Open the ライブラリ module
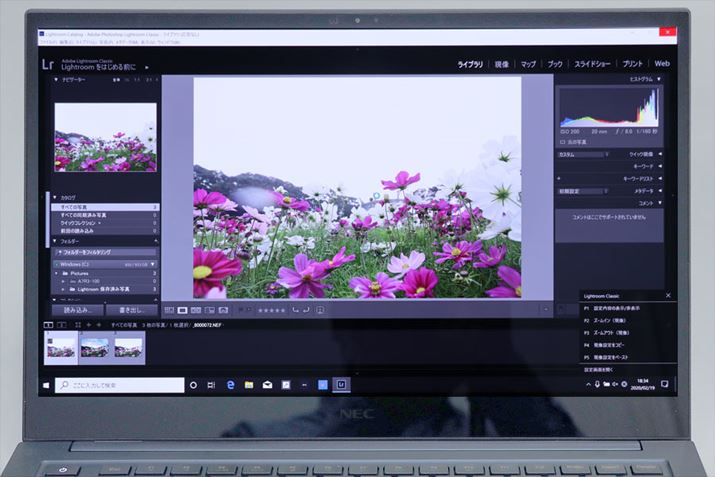715x477 pixels. point(470,64)
